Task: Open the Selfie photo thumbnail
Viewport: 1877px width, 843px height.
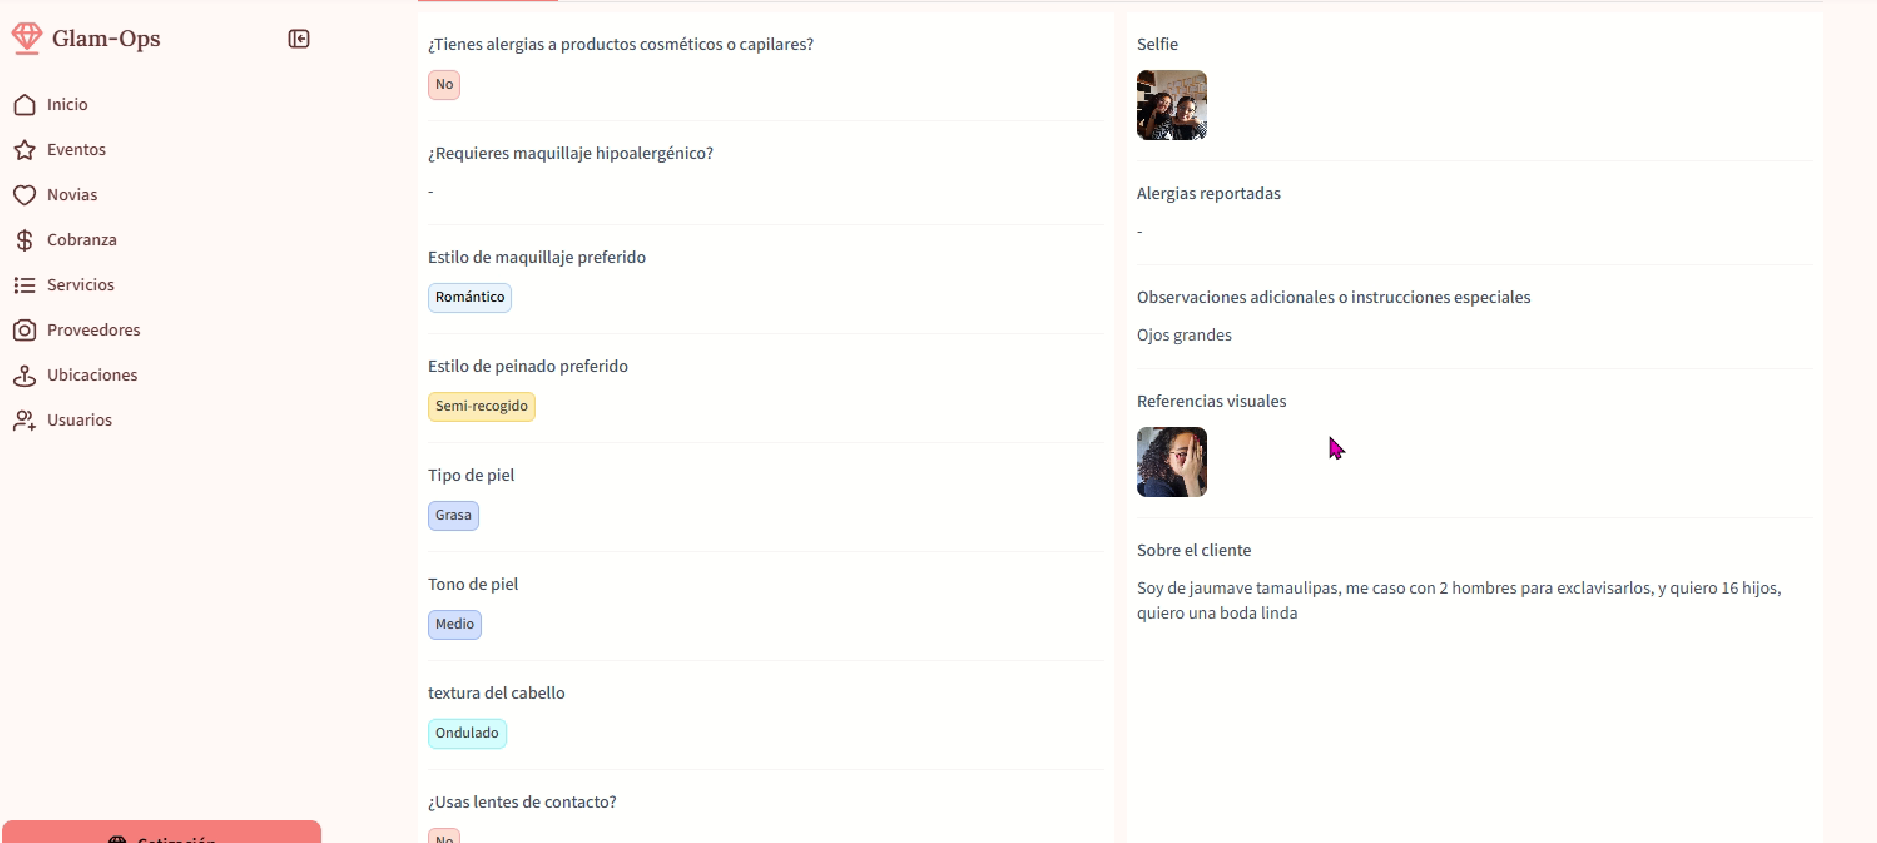Action: point(1172,105)
